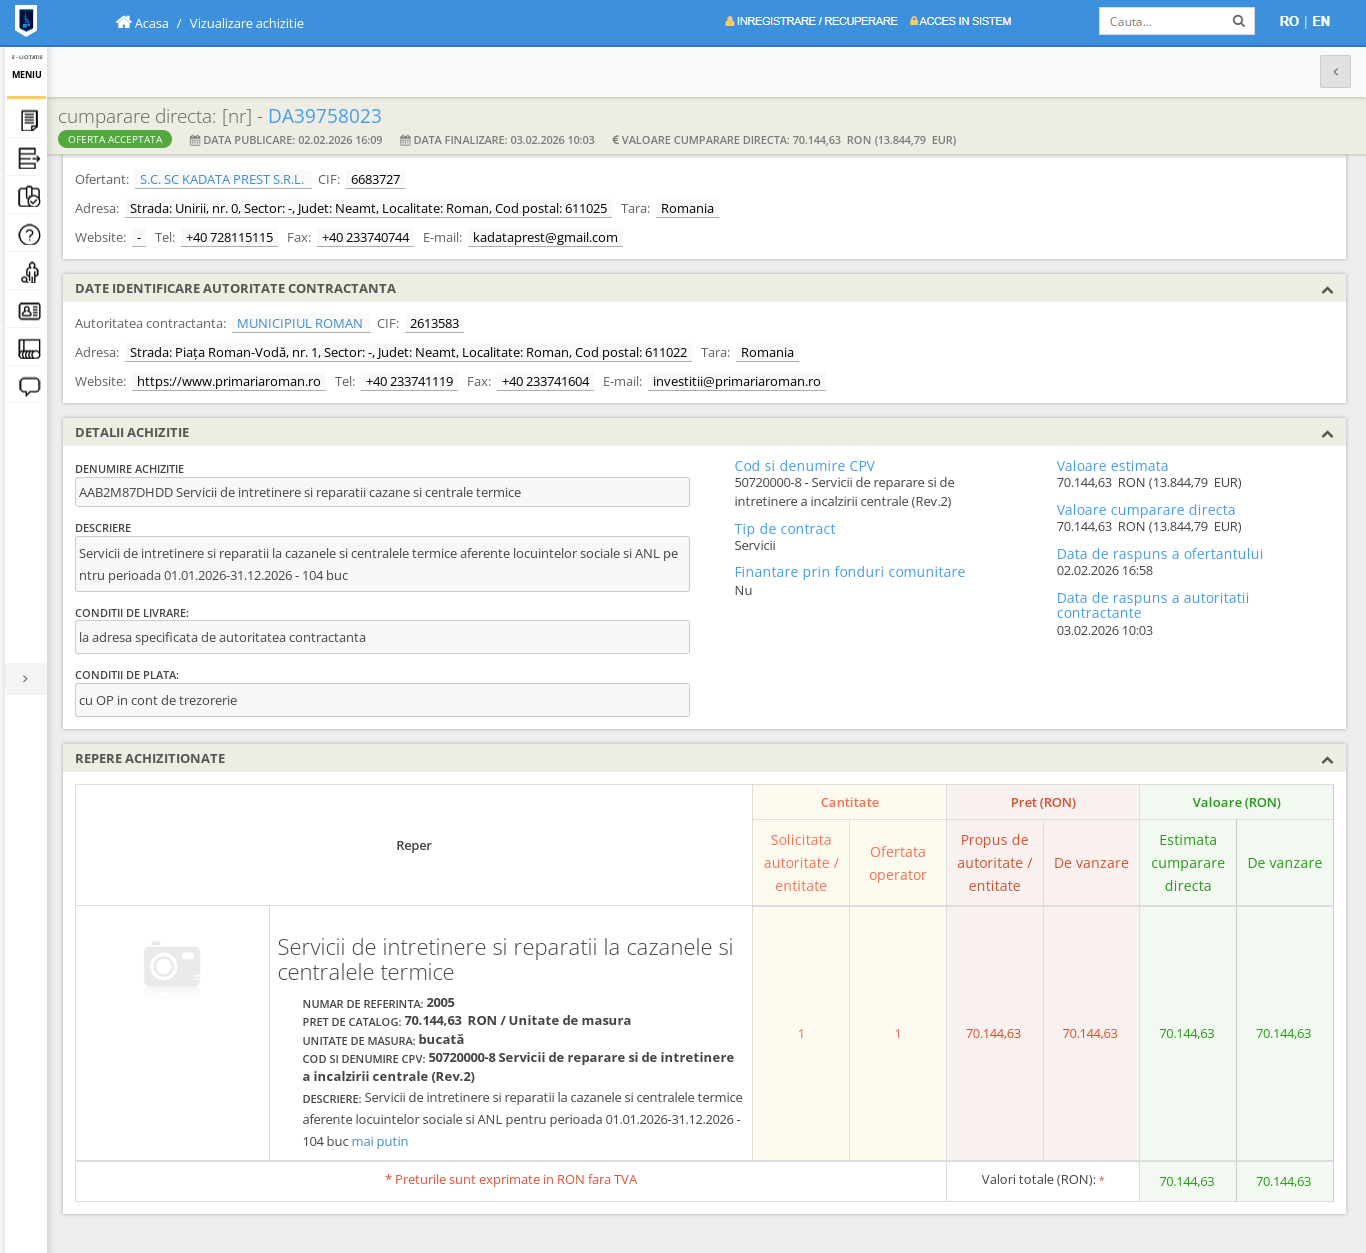The height and width of the screenshot is (1253, 1366).
Task: Expand the left sidebar with arrow
Action: tap(25, 679)
